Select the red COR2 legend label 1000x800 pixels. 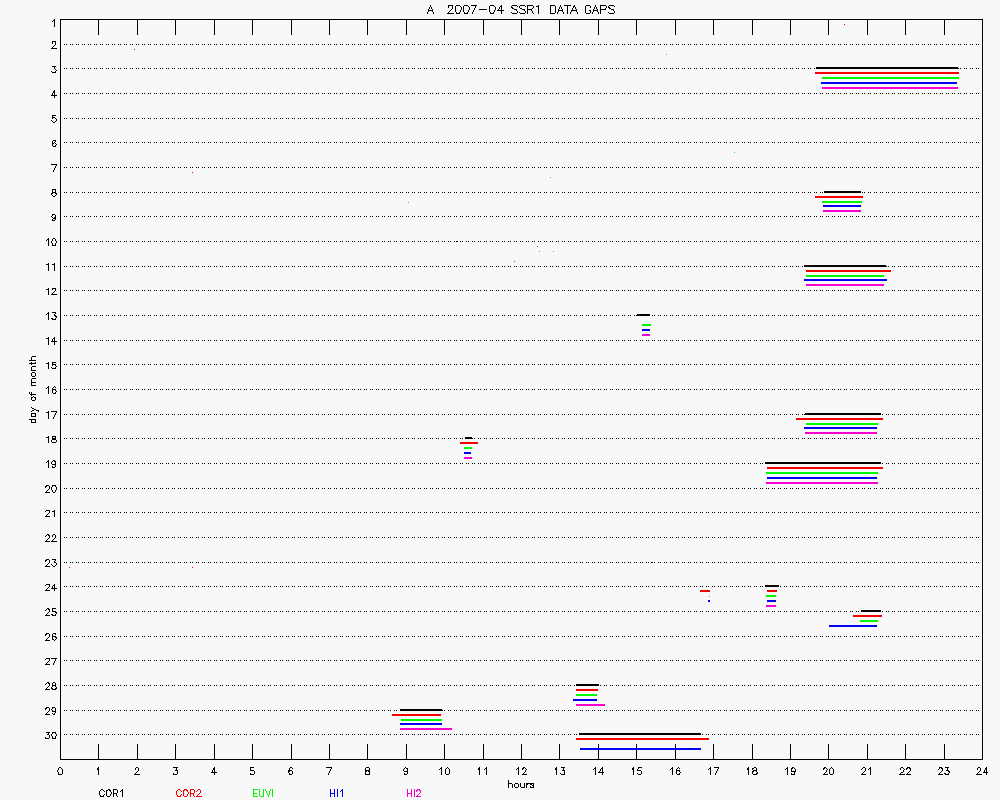click(x=188, y=793)
